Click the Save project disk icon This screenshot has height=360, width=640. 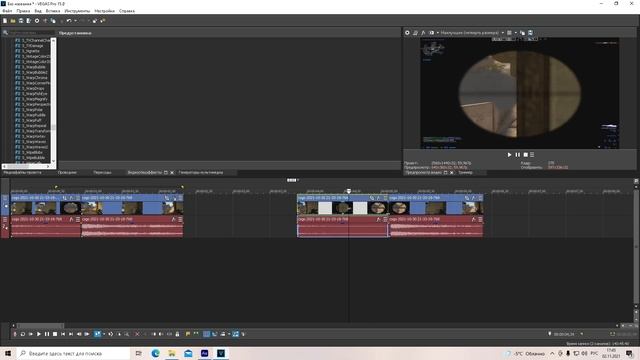[21, 21]
